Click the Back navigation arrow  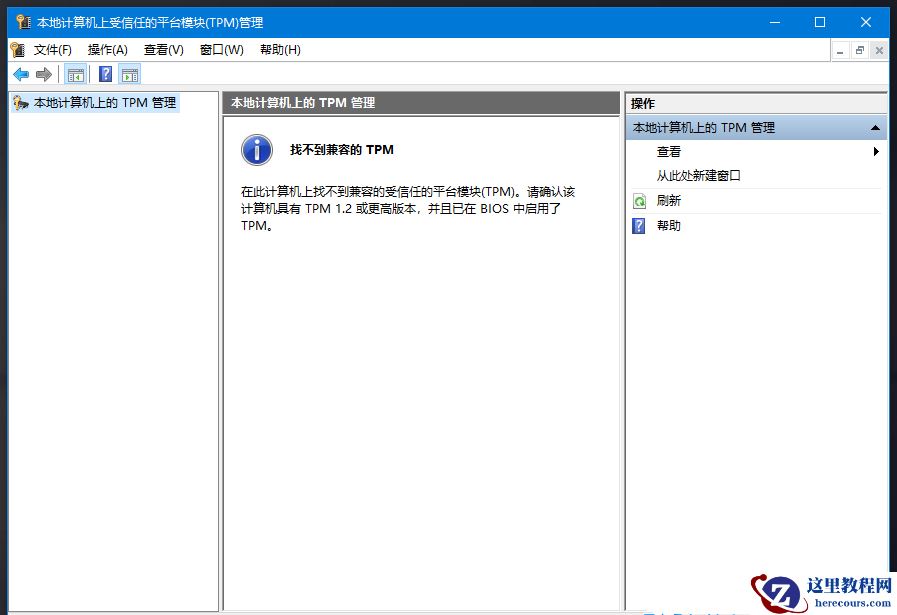click(20, 73)
